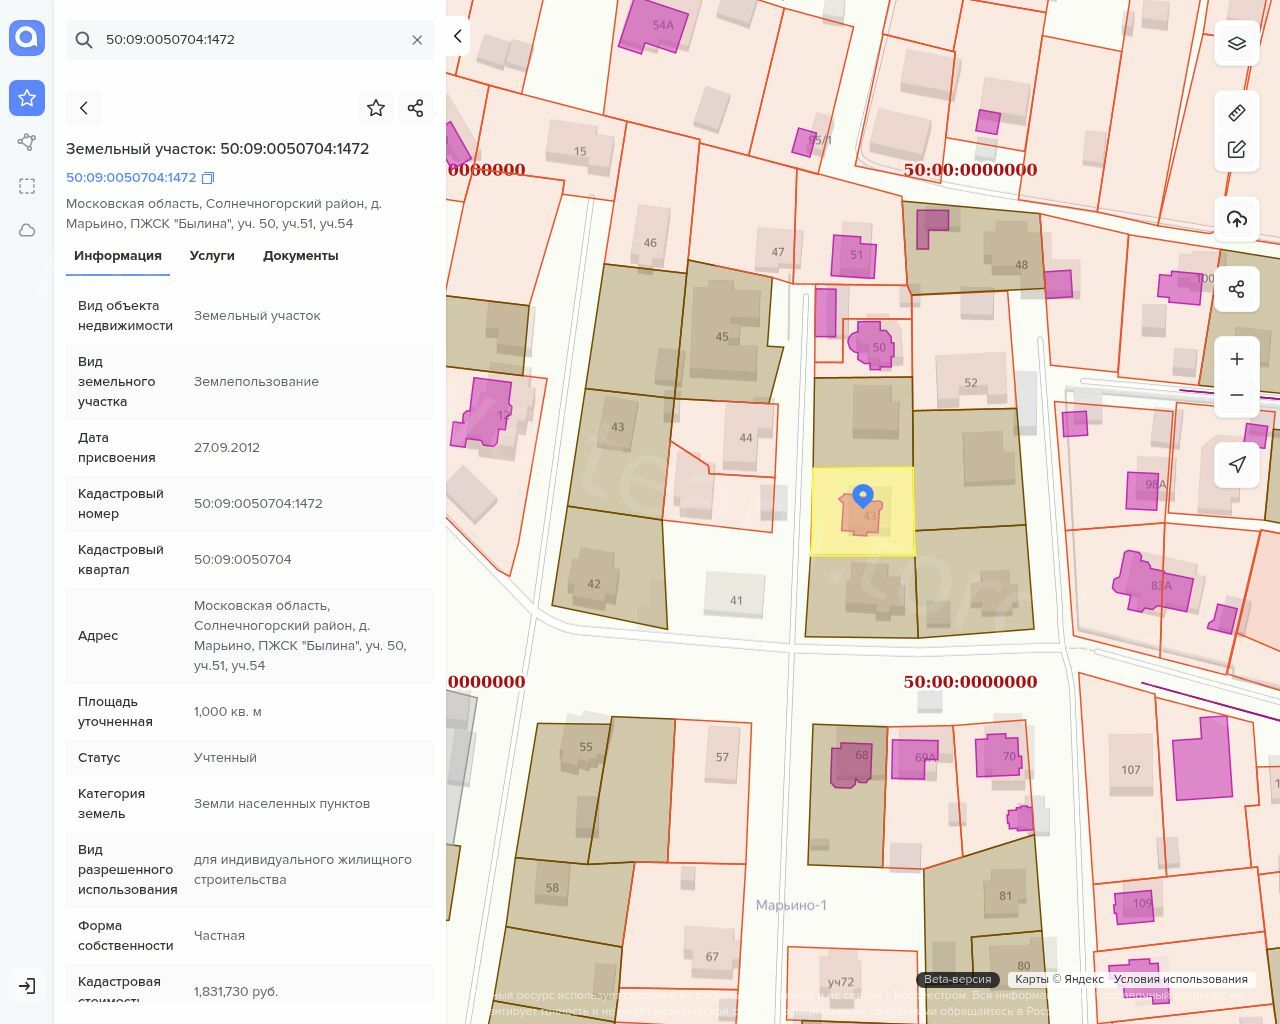Click the cadastral number search input
The height and width of the screenshot is (1024, 1280).
pyautogui.click(x=250, y=40)
